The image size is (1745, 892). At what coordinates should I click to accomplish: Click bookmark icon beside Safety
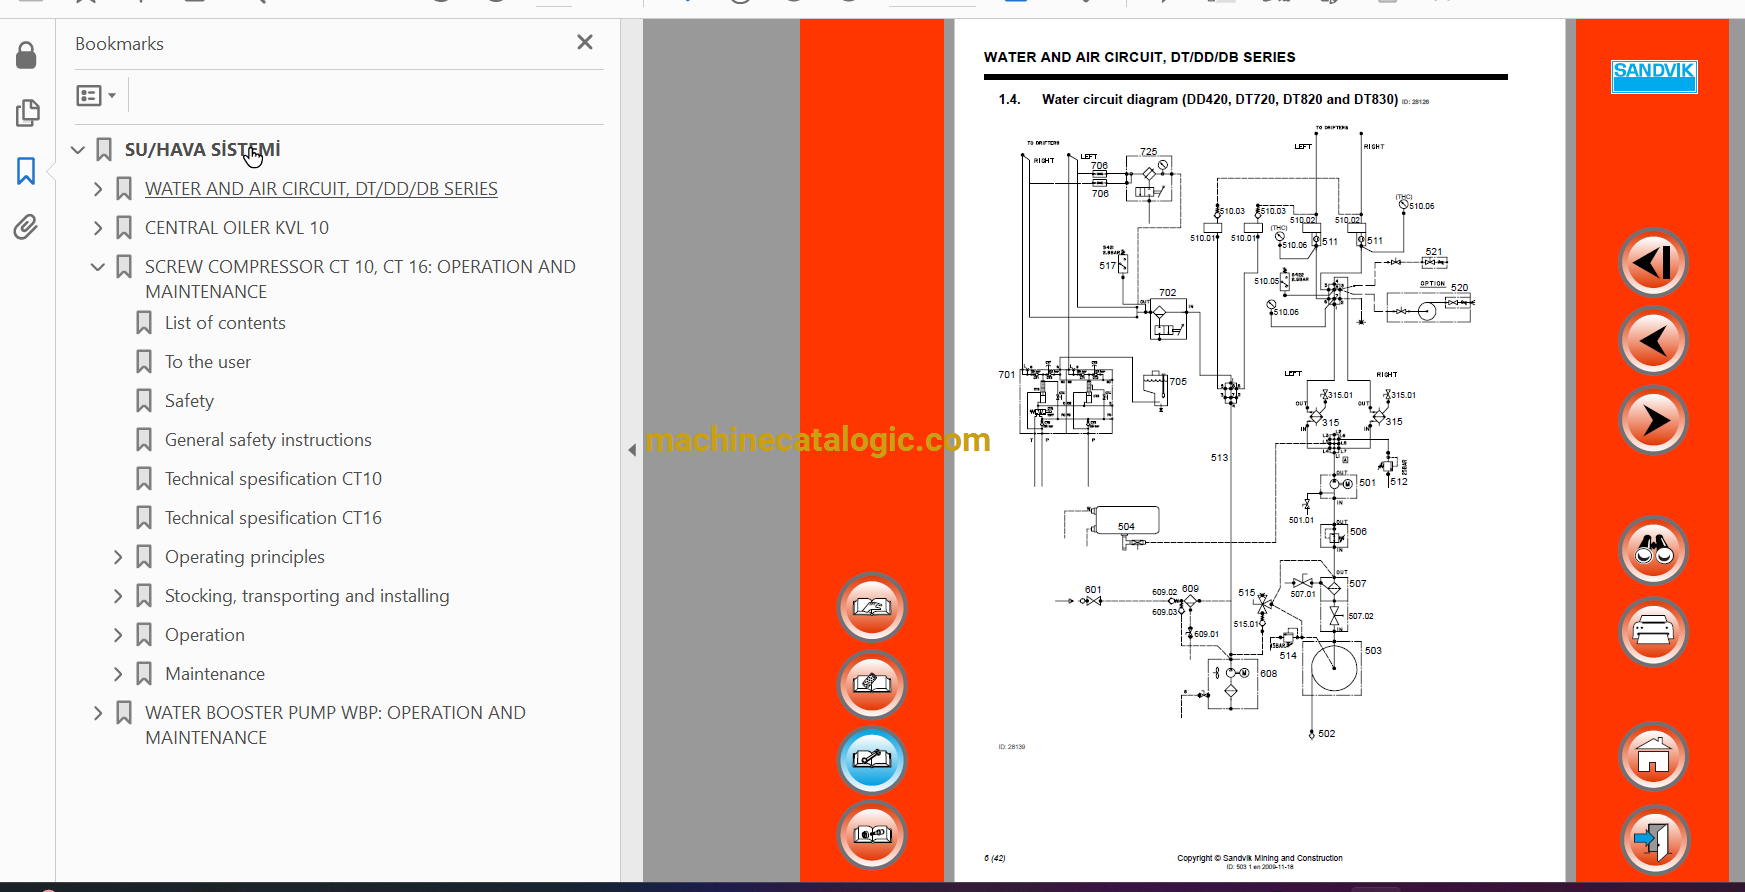144,401
